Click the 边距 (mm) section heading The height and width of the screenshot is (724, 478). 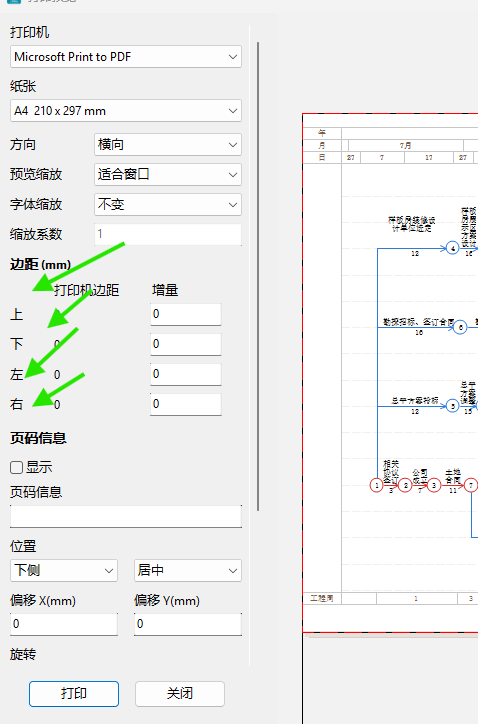click(x=41, y=265)
